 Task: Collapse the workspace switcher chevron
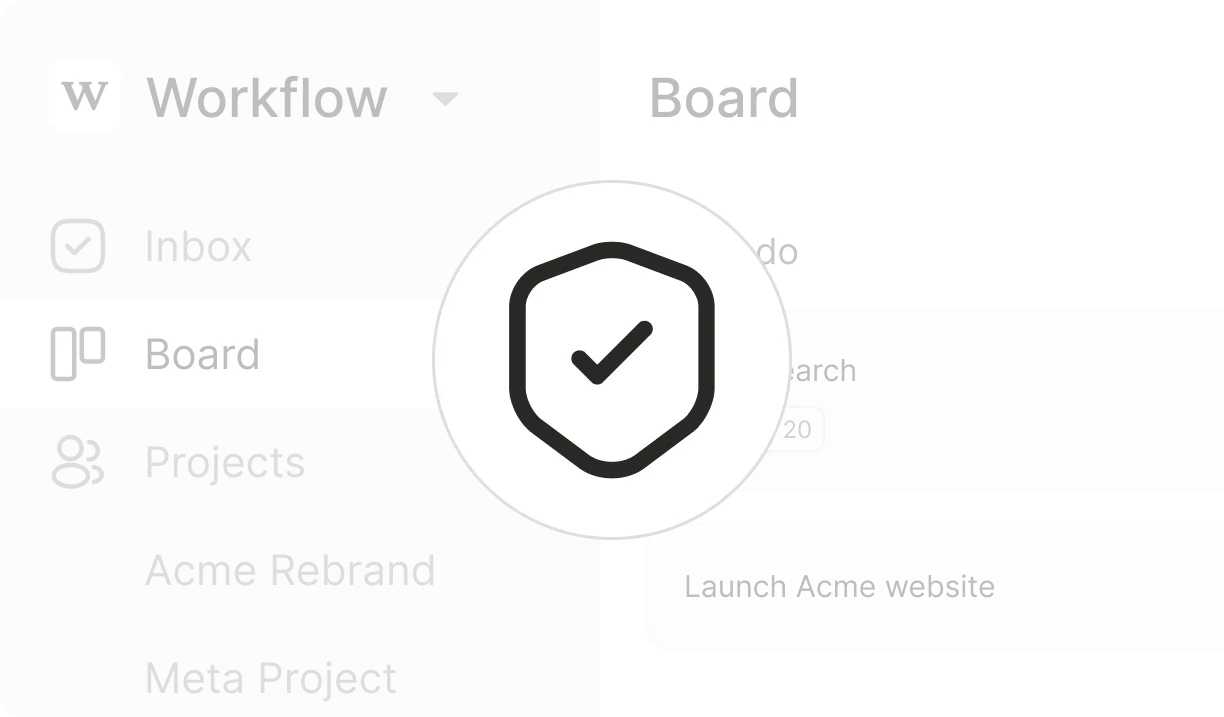[x=446, y=99]
